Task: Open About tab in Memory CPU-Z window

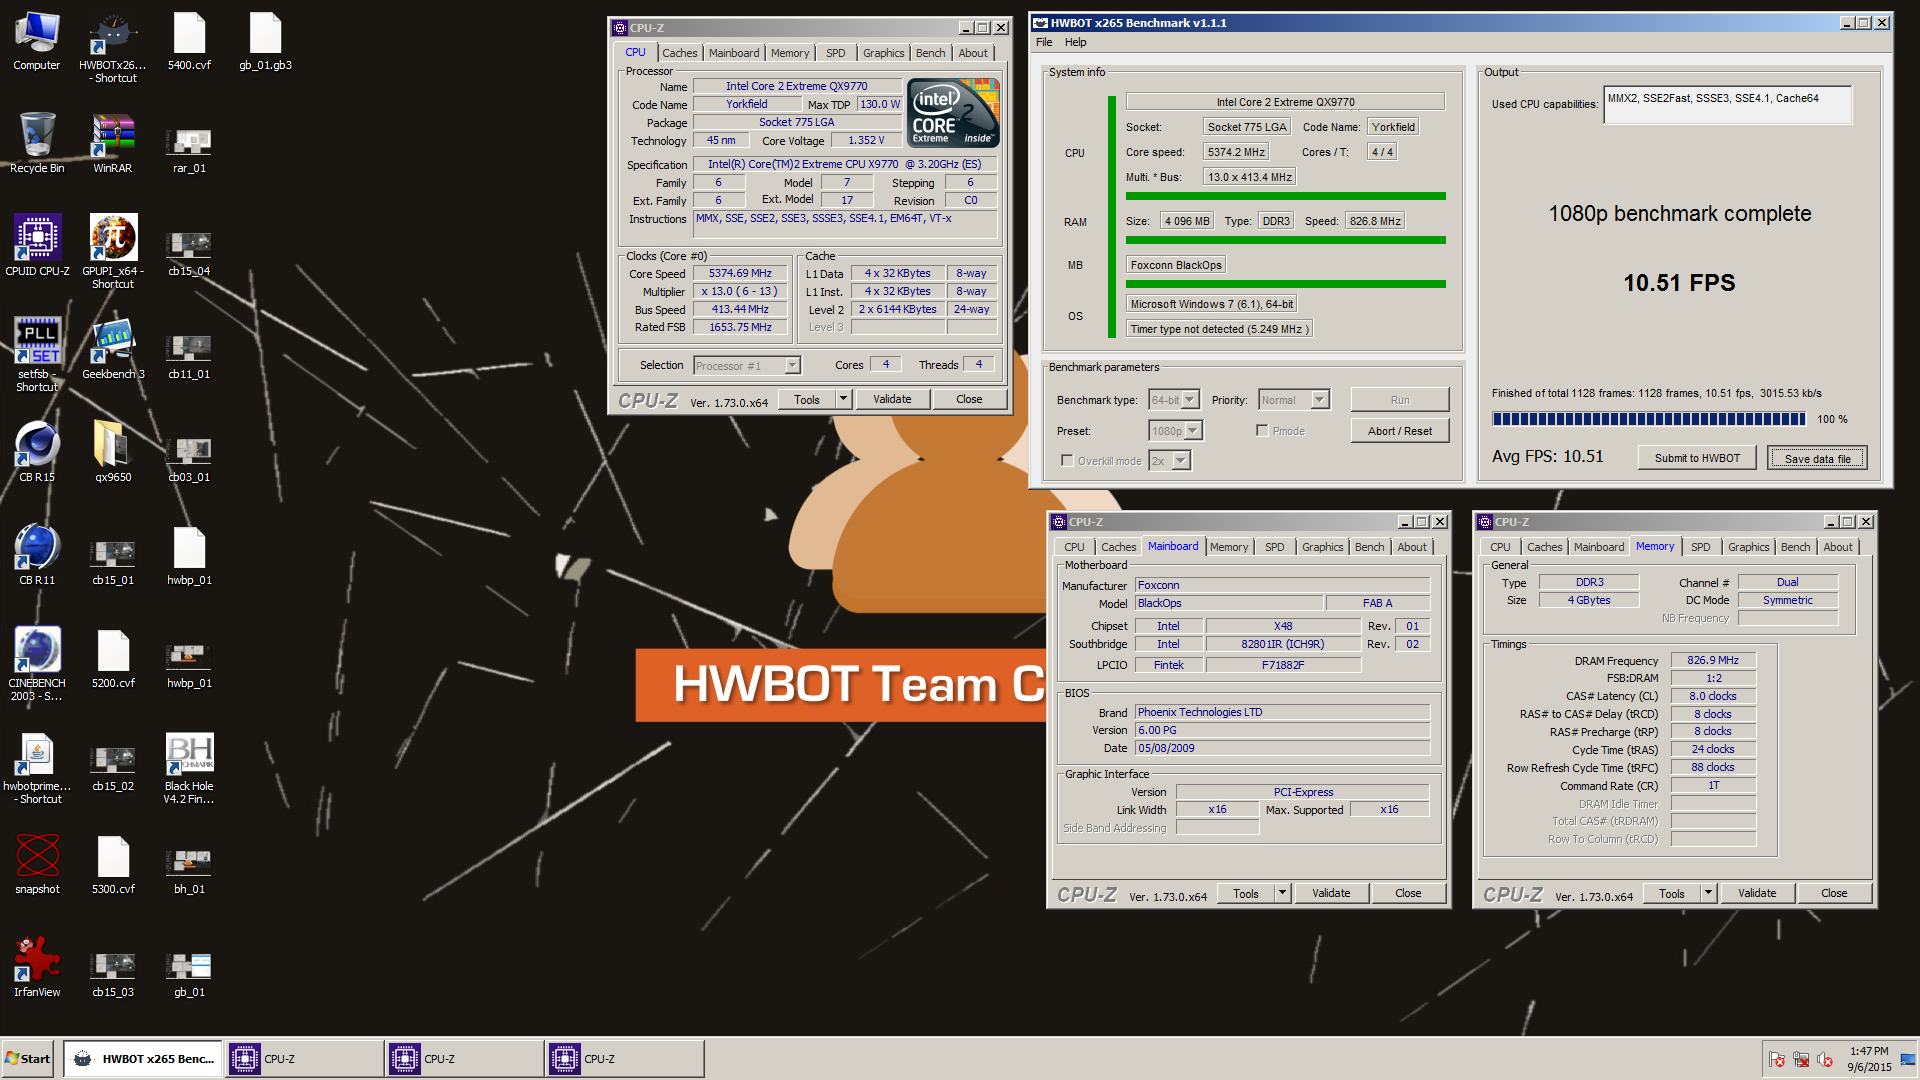Action: (x=1838, y=547)
